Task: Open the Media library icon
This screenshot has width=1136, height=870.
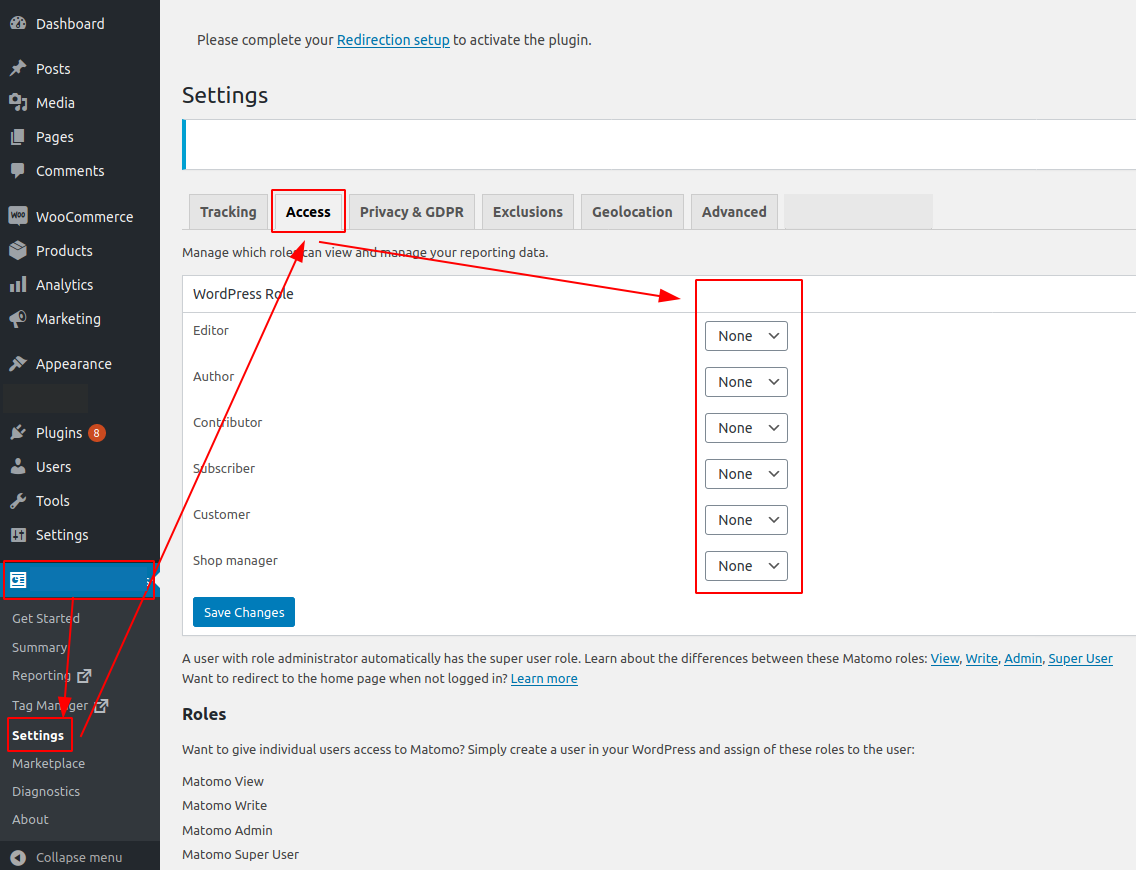Action: [21, 102]
